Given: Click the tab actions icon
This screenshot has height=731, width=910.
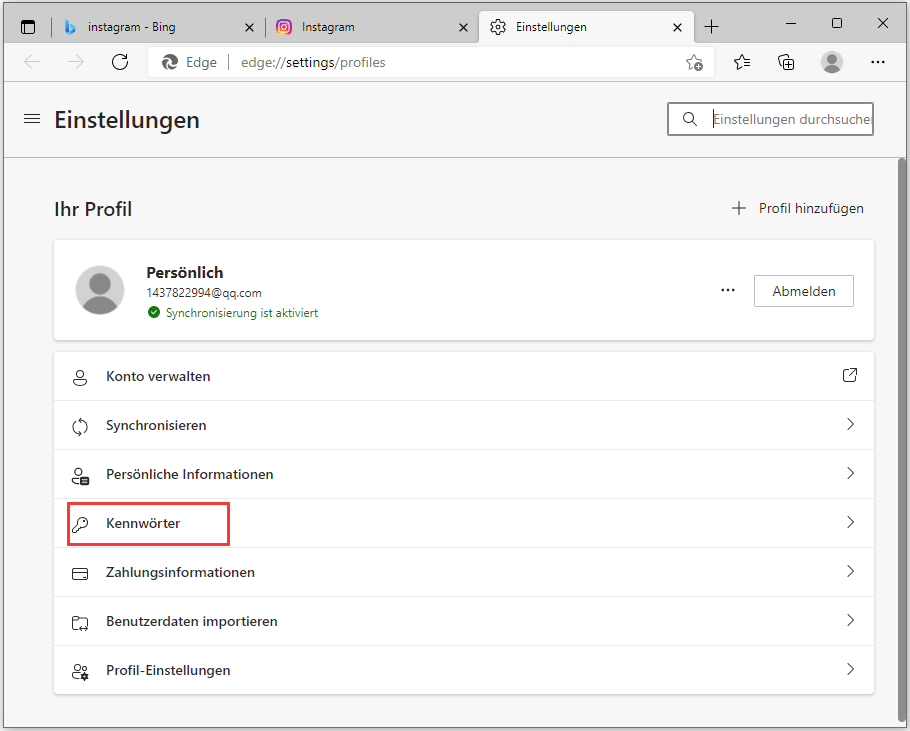Looking at the screenshot, I should (x=28, y=27).
